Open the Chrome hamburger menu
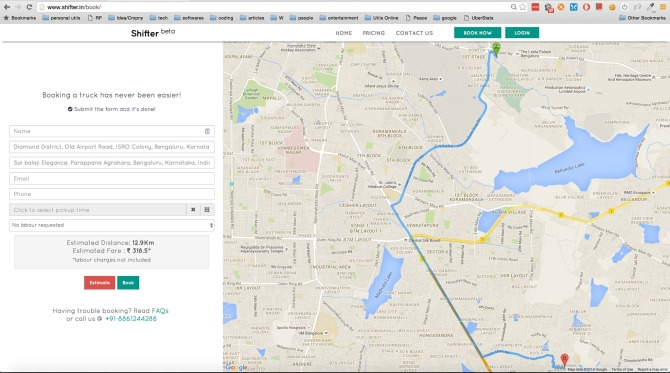This screenshot has width=670, height=373. [663, 7]
